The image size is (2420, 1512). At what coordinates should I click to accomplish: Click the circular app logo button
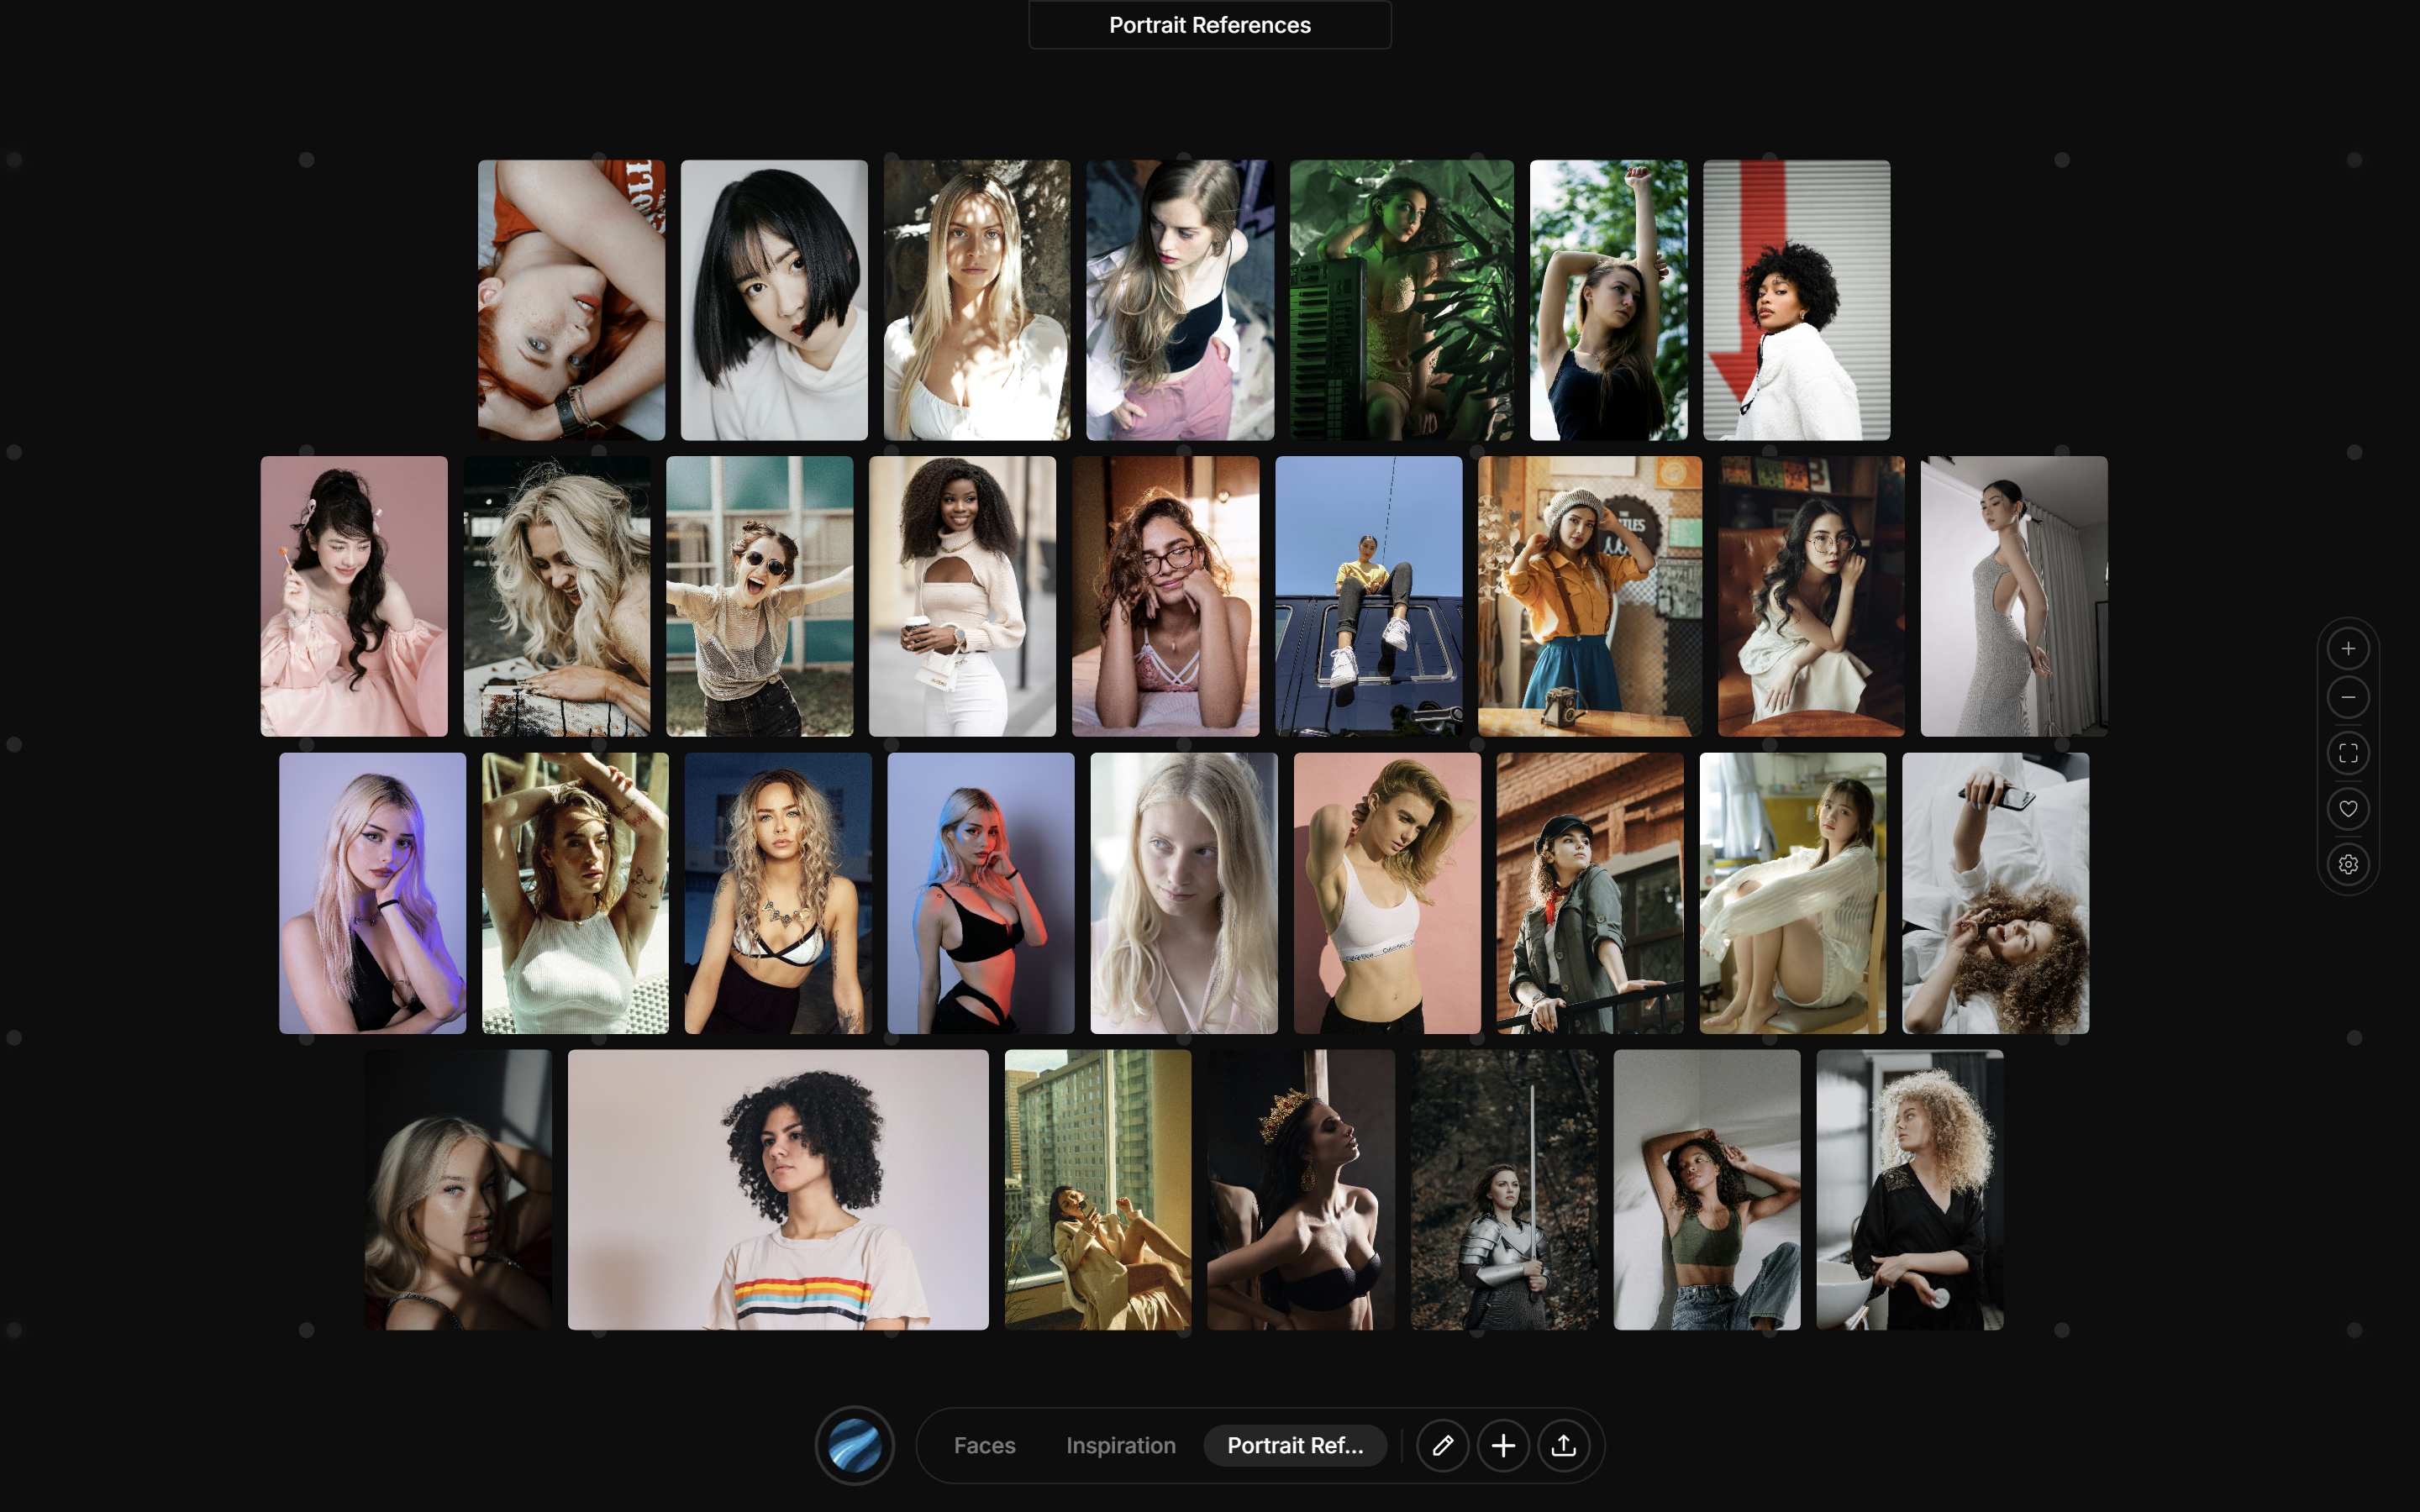coord(855,1445)
